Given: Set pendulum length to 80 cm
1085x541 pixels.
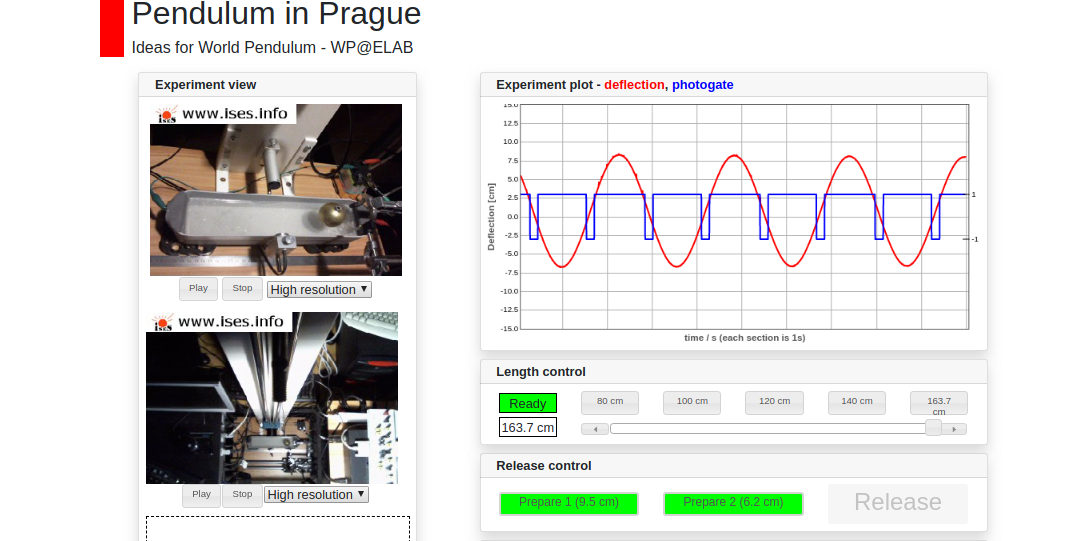Looking at the screenshot, I should (x=610, y=403).
